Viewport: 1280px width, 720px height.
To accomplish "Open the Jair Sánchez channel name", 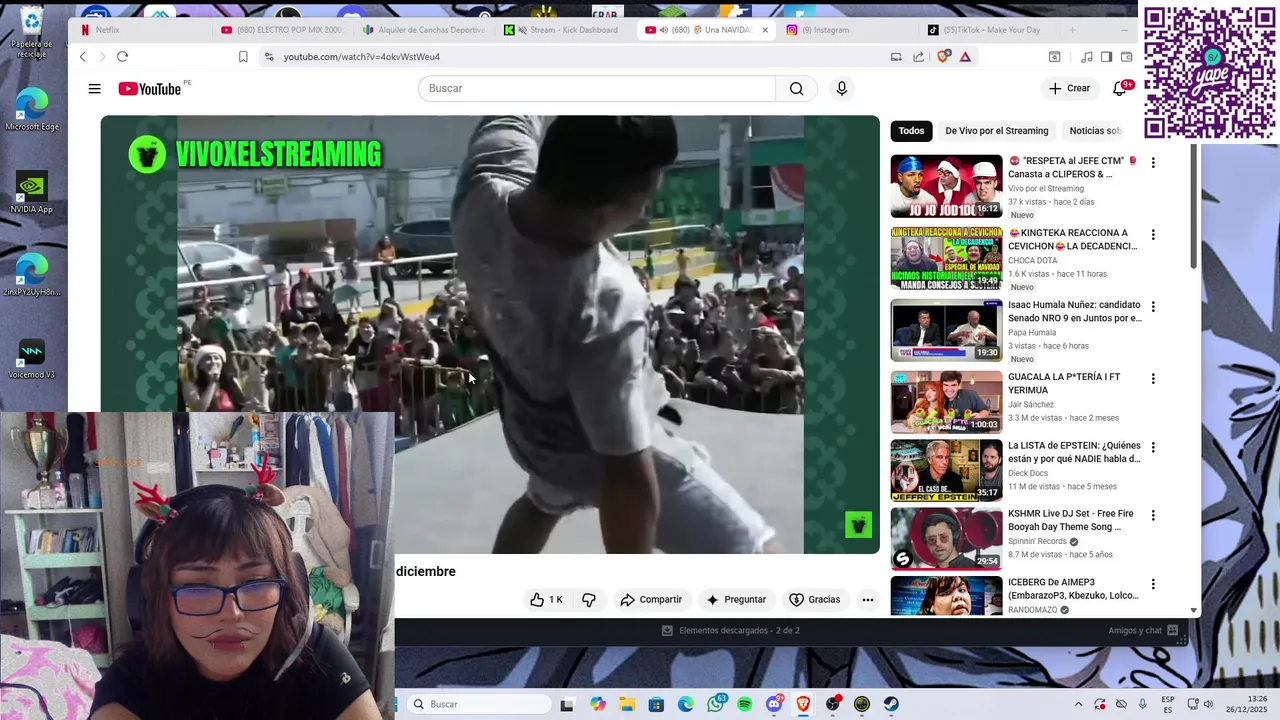I will (x=1031, y=405).
